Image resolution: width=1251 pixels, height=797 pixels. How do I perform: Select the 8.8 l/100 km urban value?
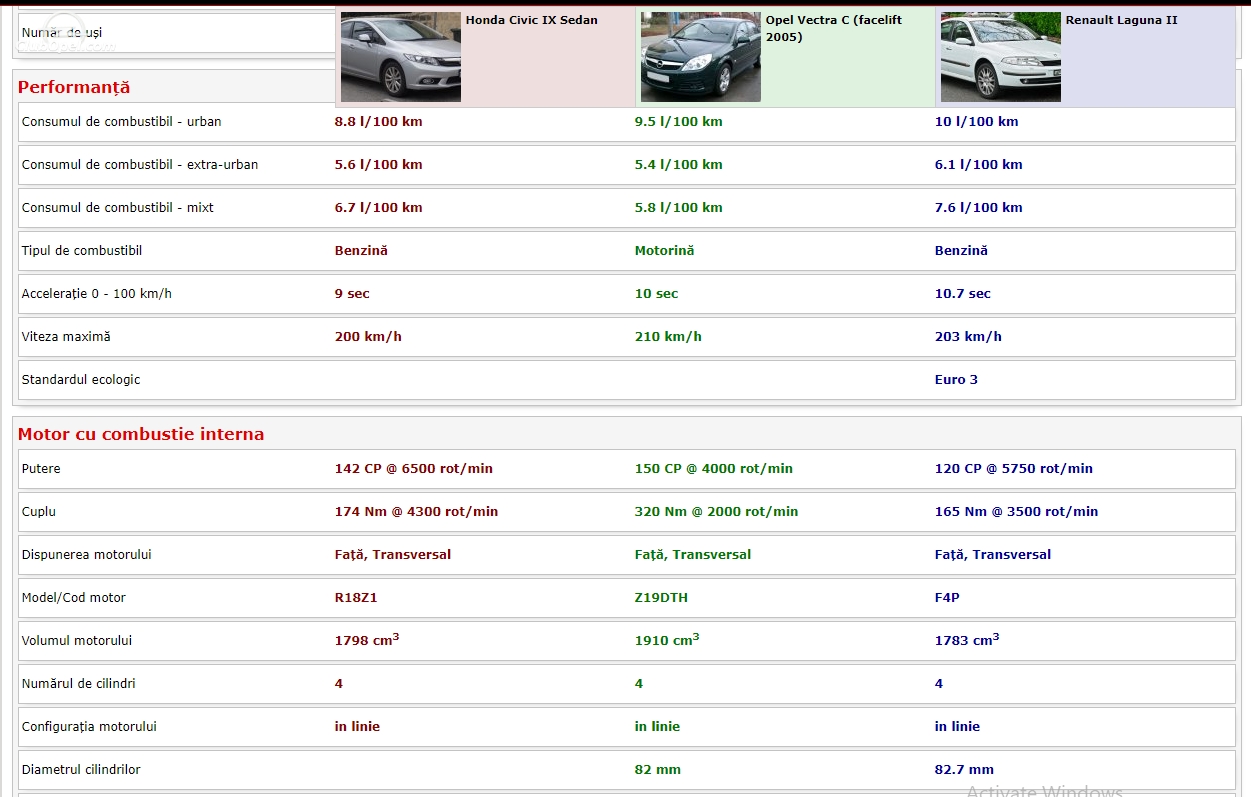(x=379, y=122)
